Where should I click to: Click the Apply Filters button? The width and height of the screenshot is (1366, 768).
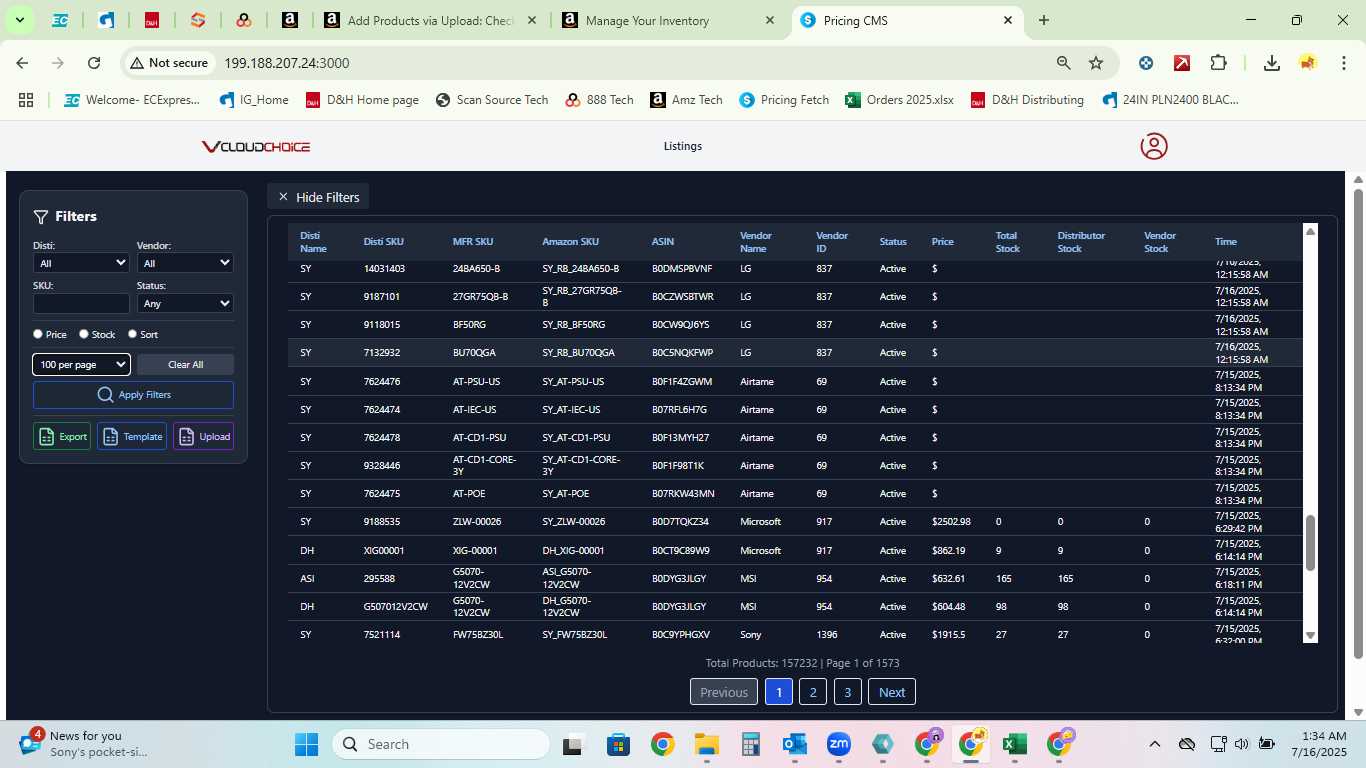coord(133,395)
